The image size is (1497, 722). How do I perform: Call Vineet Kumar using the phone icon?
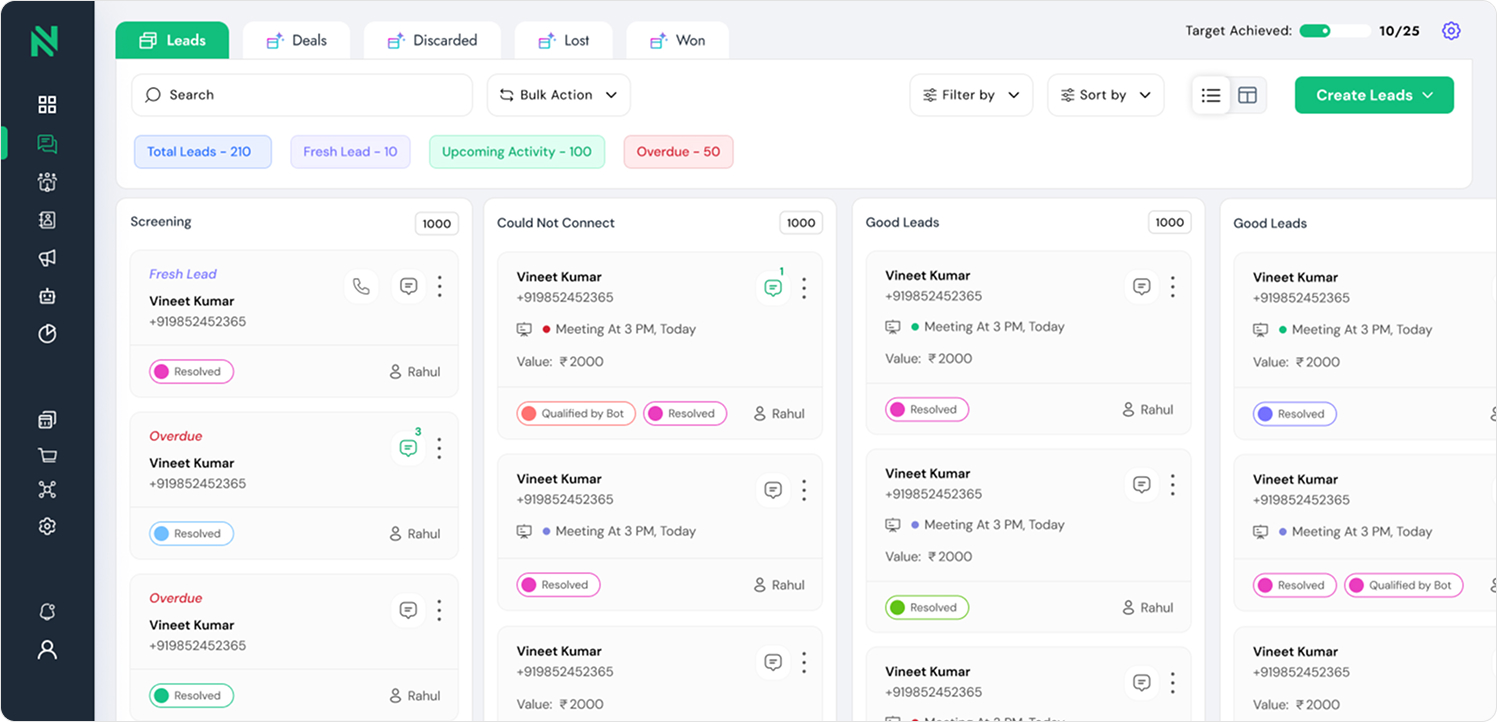(361, 286)
